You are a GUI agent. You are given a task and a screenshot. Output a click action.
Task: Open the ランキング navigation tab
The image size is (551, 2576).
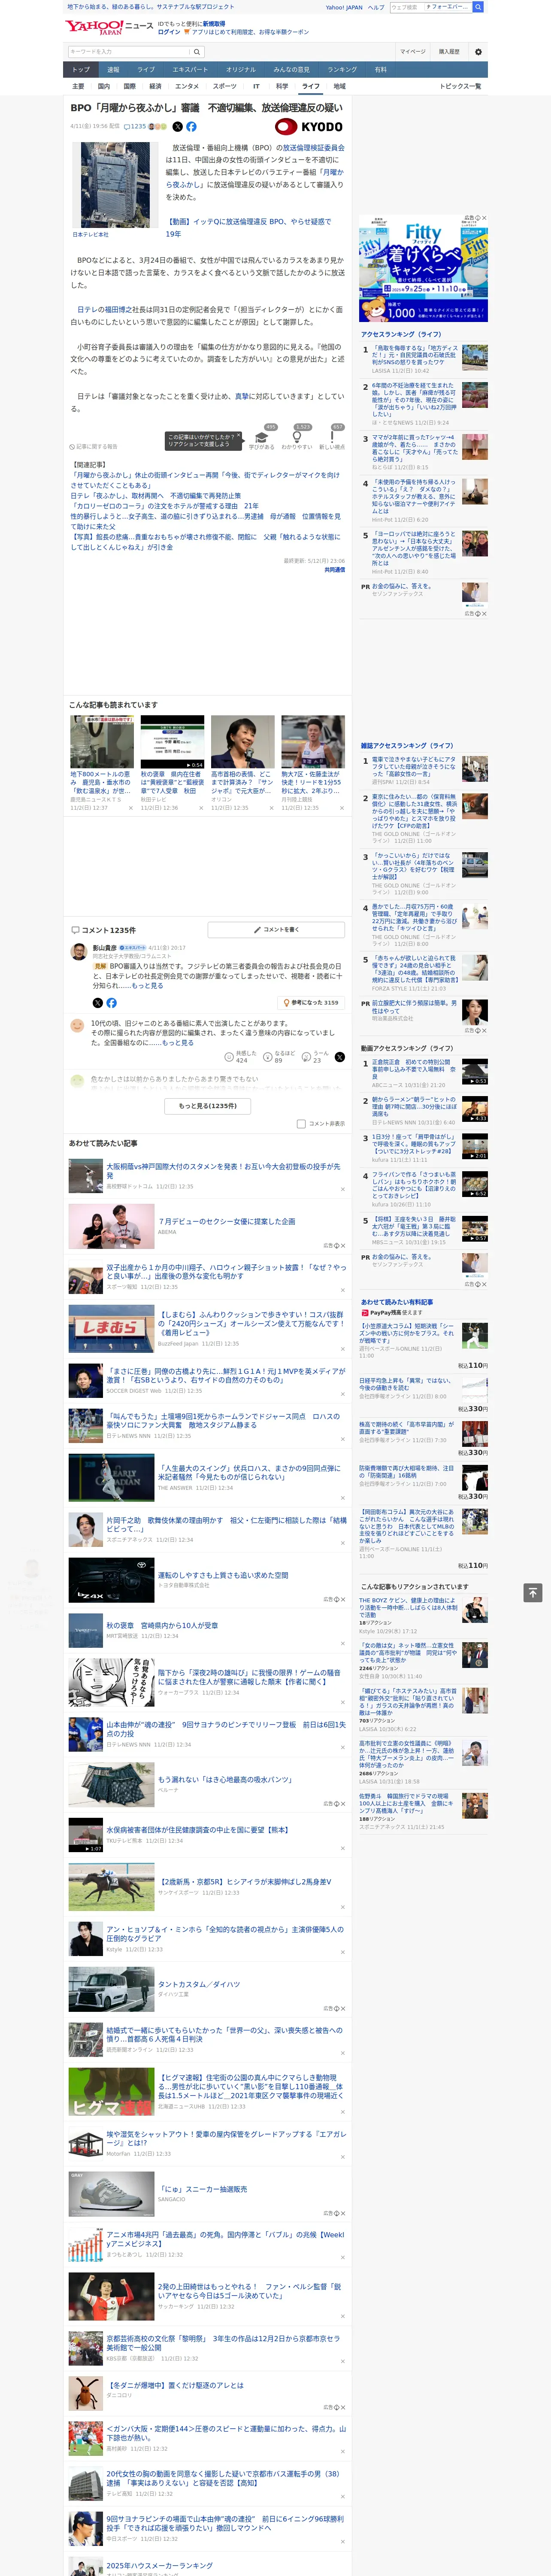(x=342, y=69)
